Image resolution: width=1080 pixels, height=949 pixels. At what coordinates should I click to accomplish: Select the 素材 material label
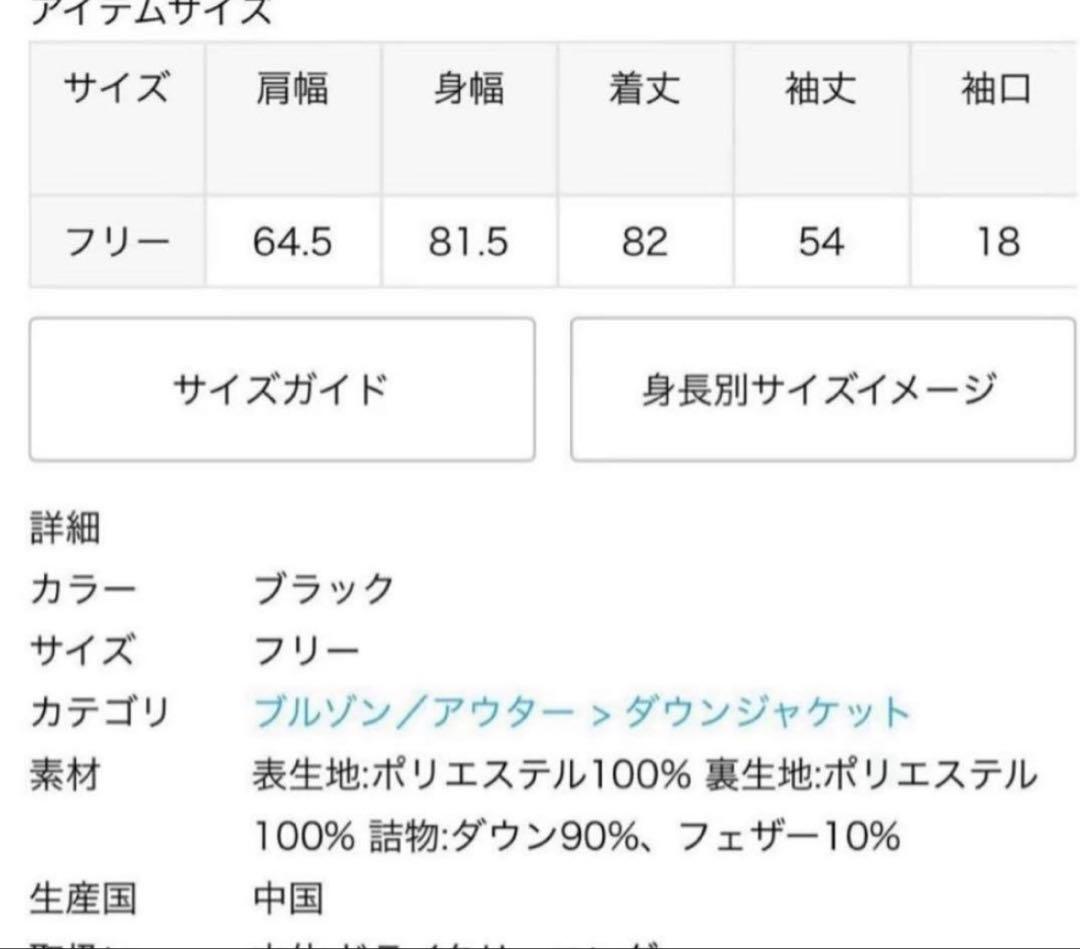(65, 774)
